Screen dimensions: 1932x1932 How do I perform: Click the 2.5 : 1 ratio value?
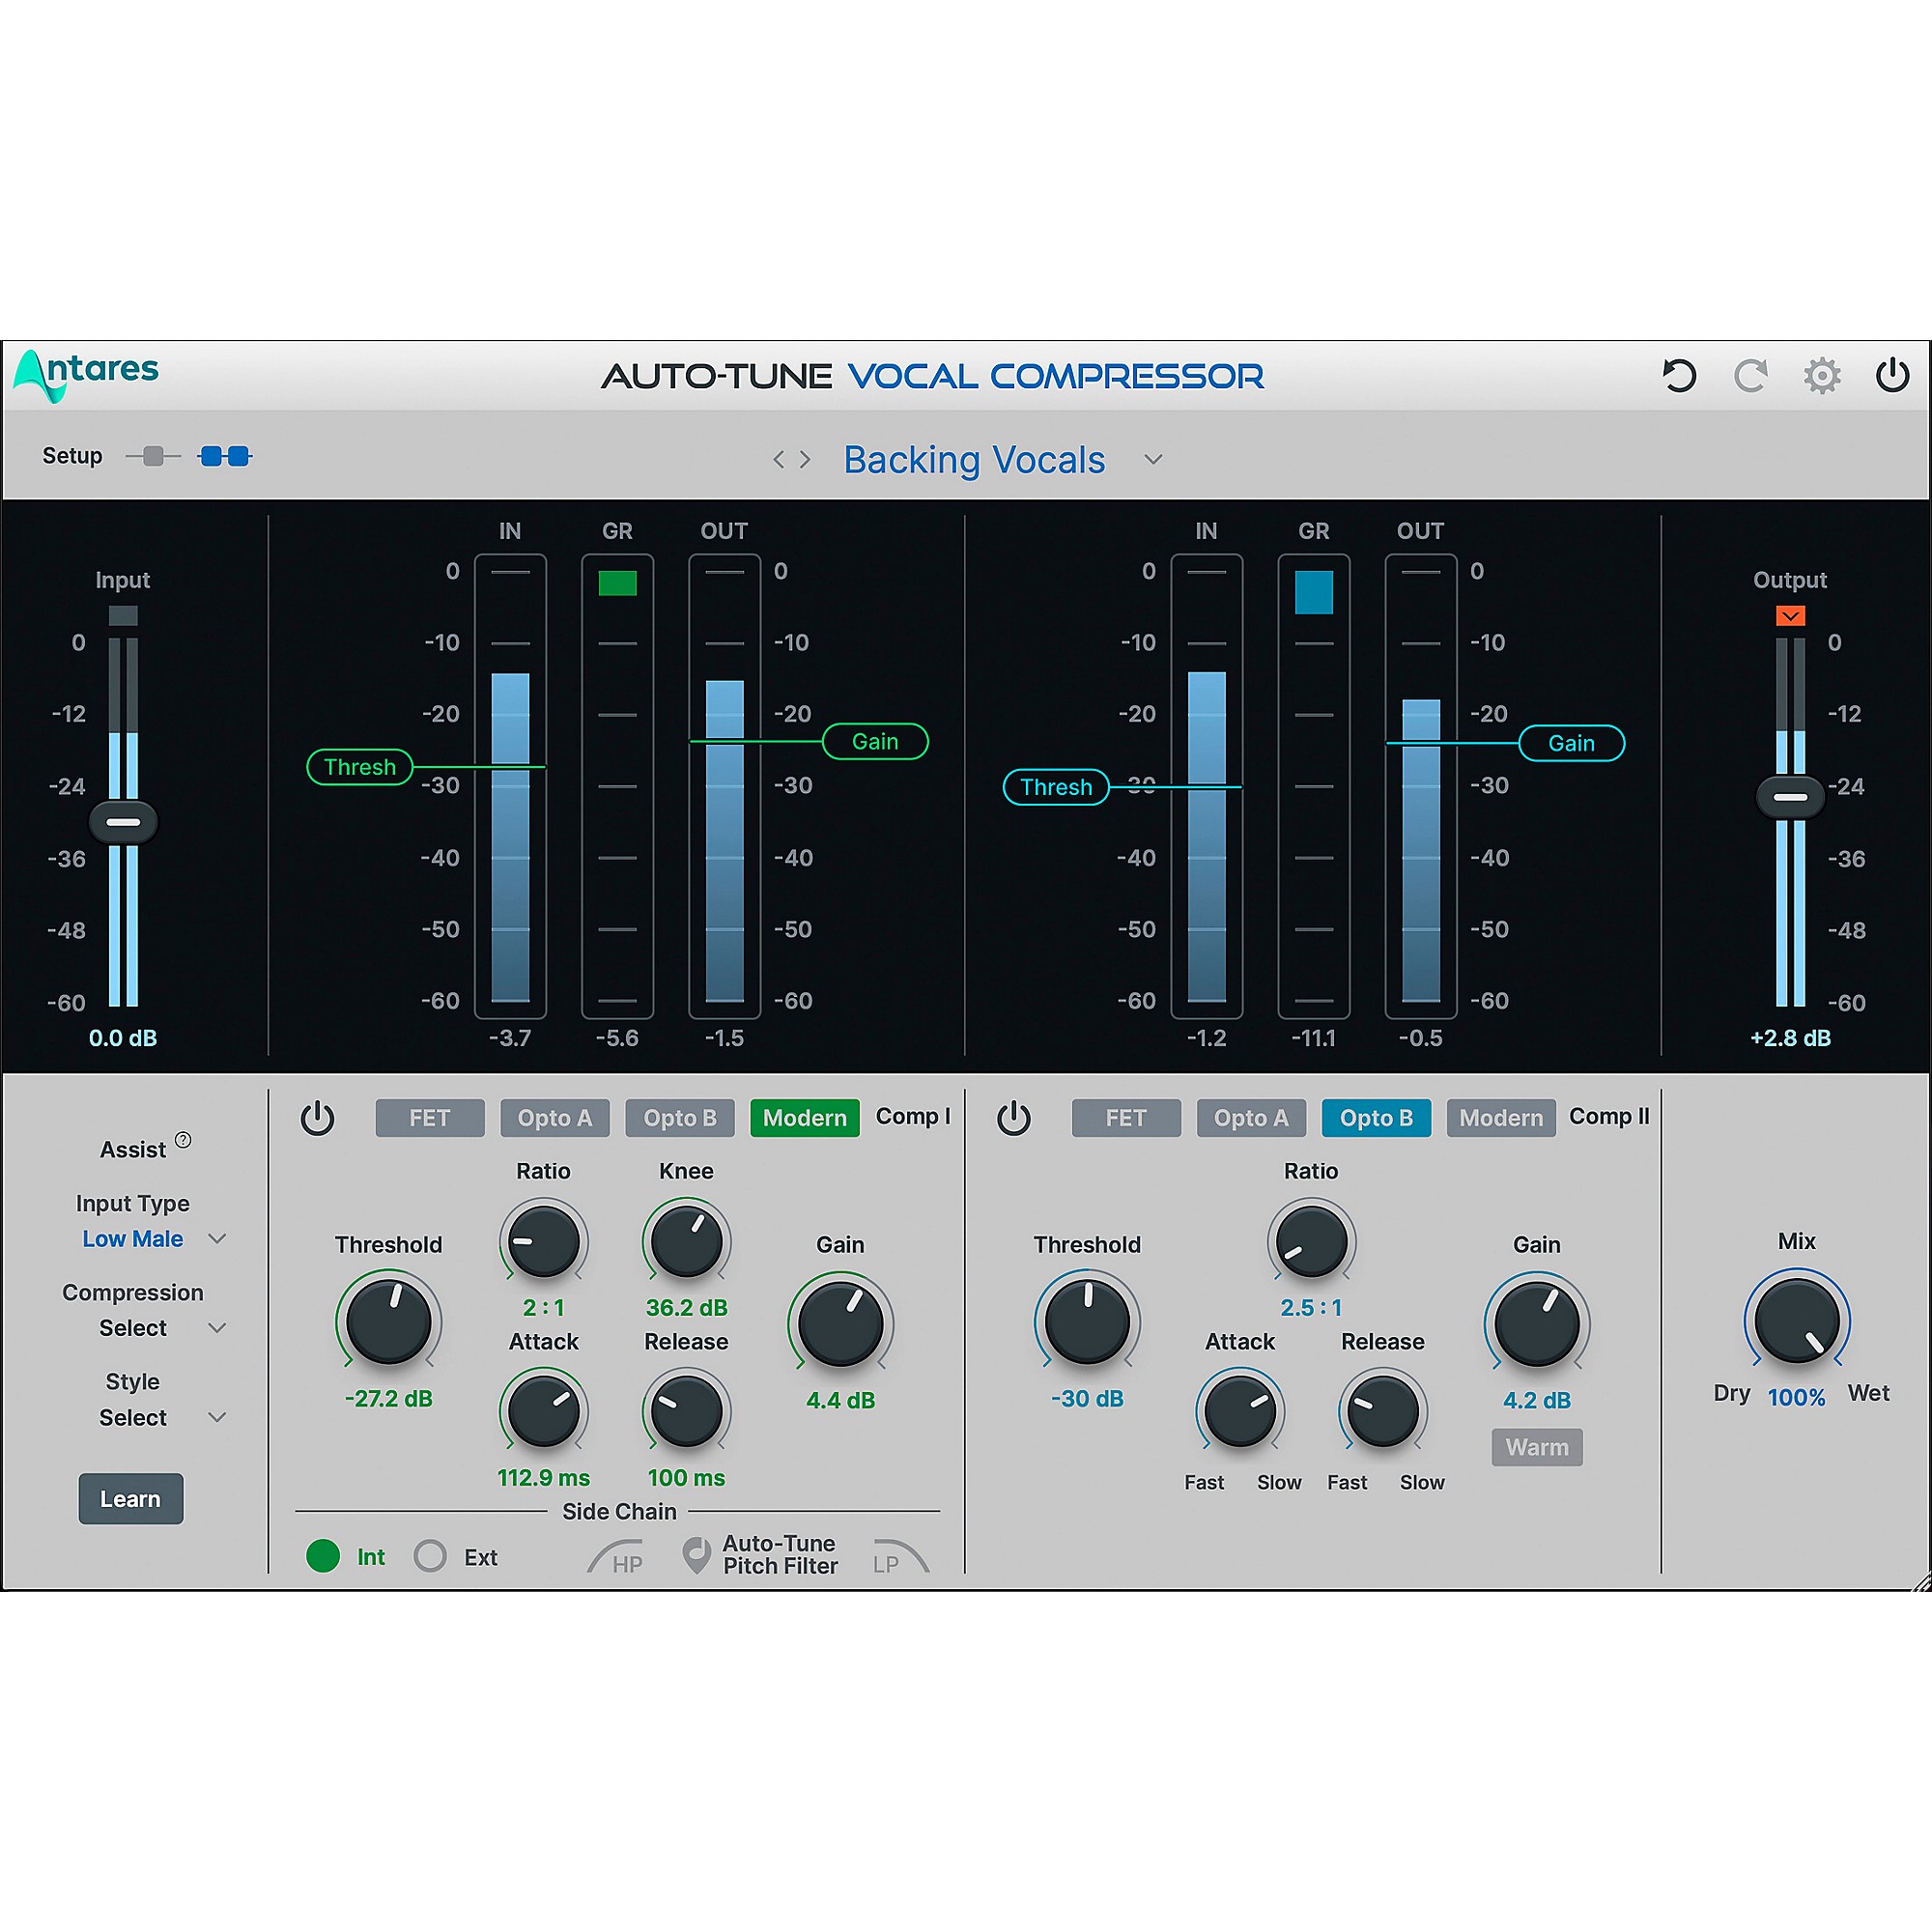click(x=1311, y=1307)
